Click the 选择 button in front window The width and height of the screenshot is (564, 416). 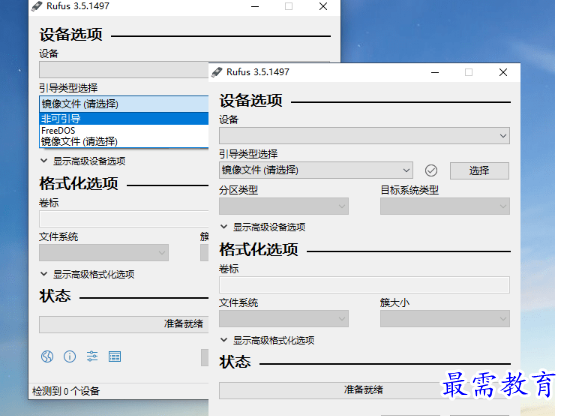pyautogui.click(x=479, y=170)
